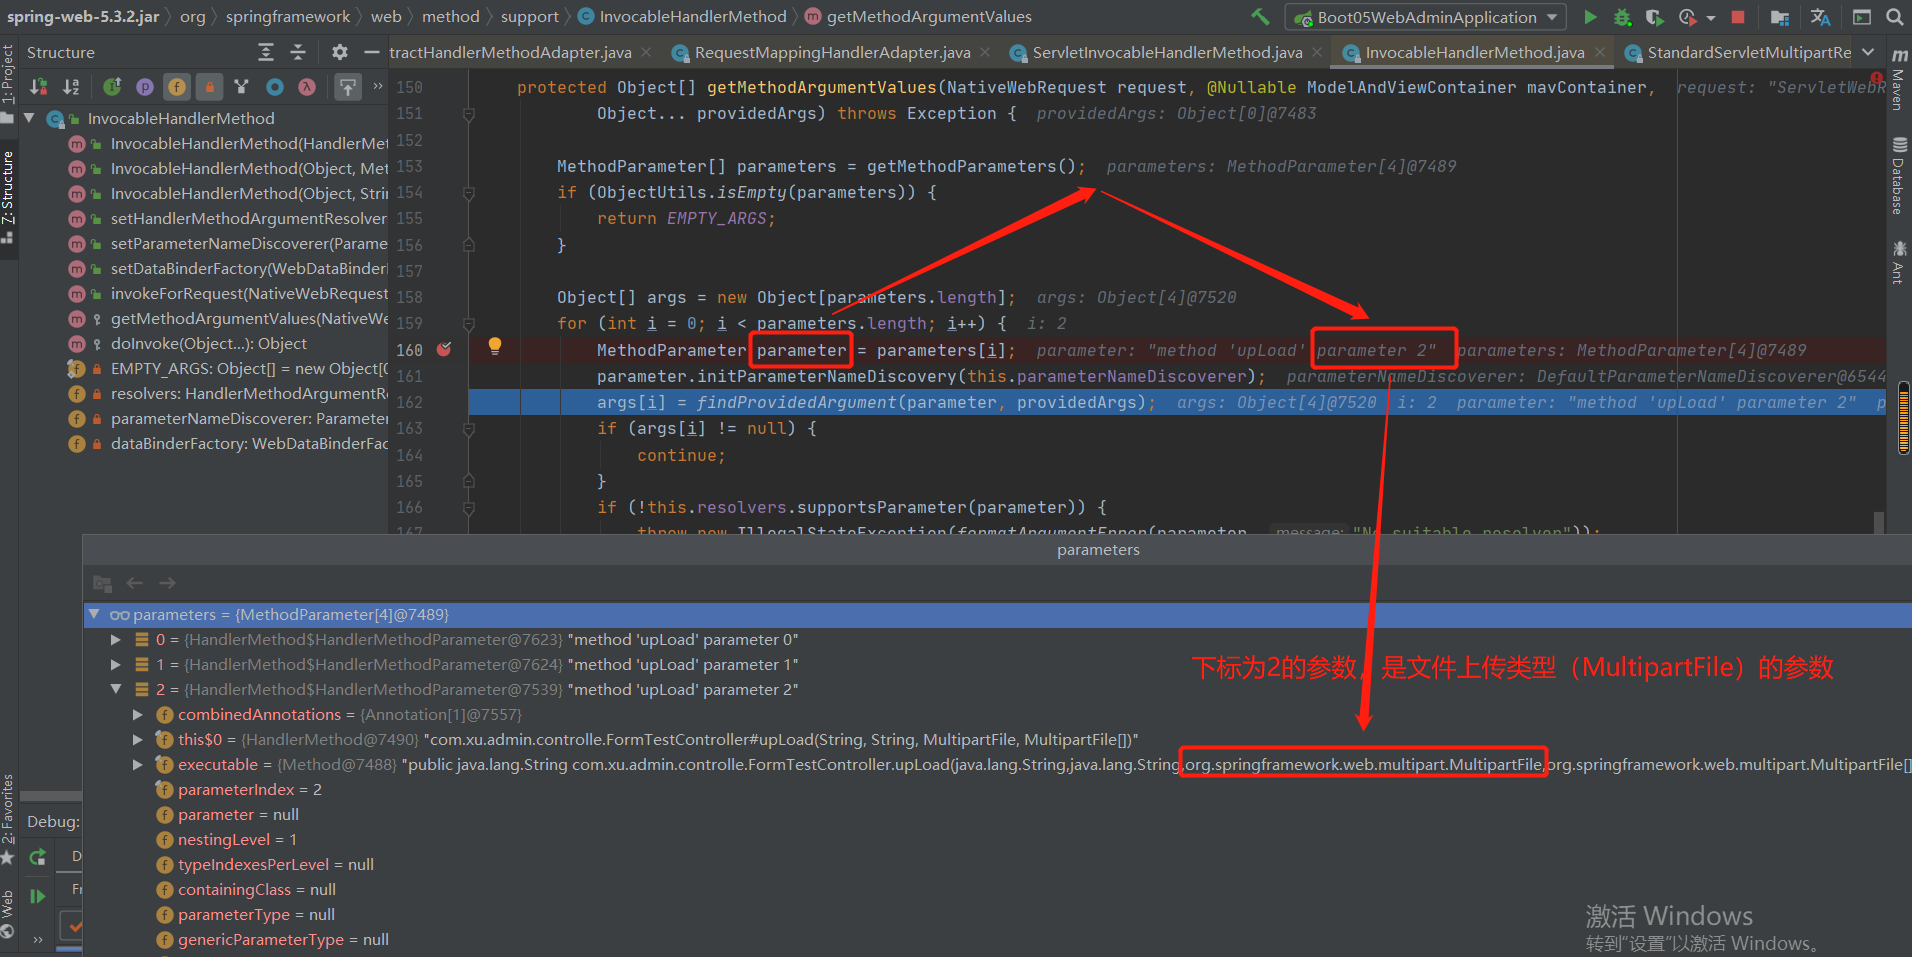This screenshot has height=957, width=1912.
Task: Open Project Structure folder icon in toolbar
Action: point(1779,17)
